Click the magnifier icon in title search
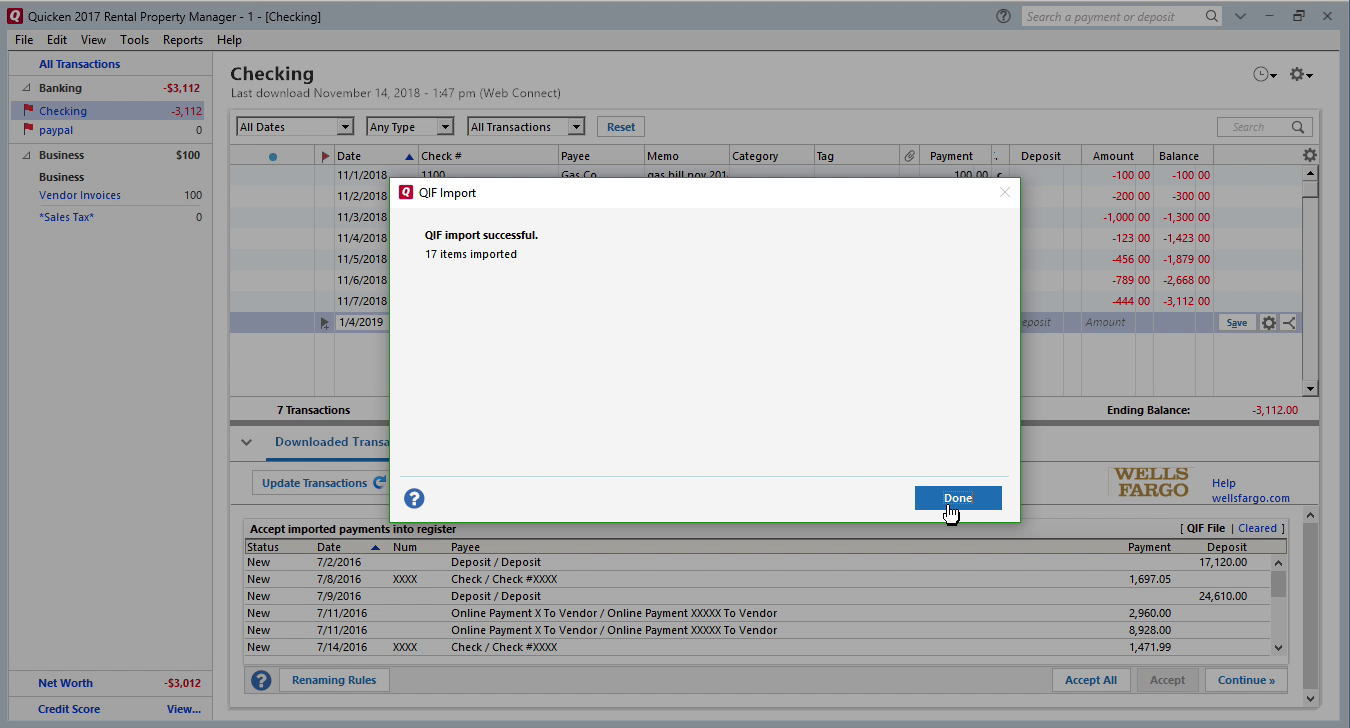 1211,16
